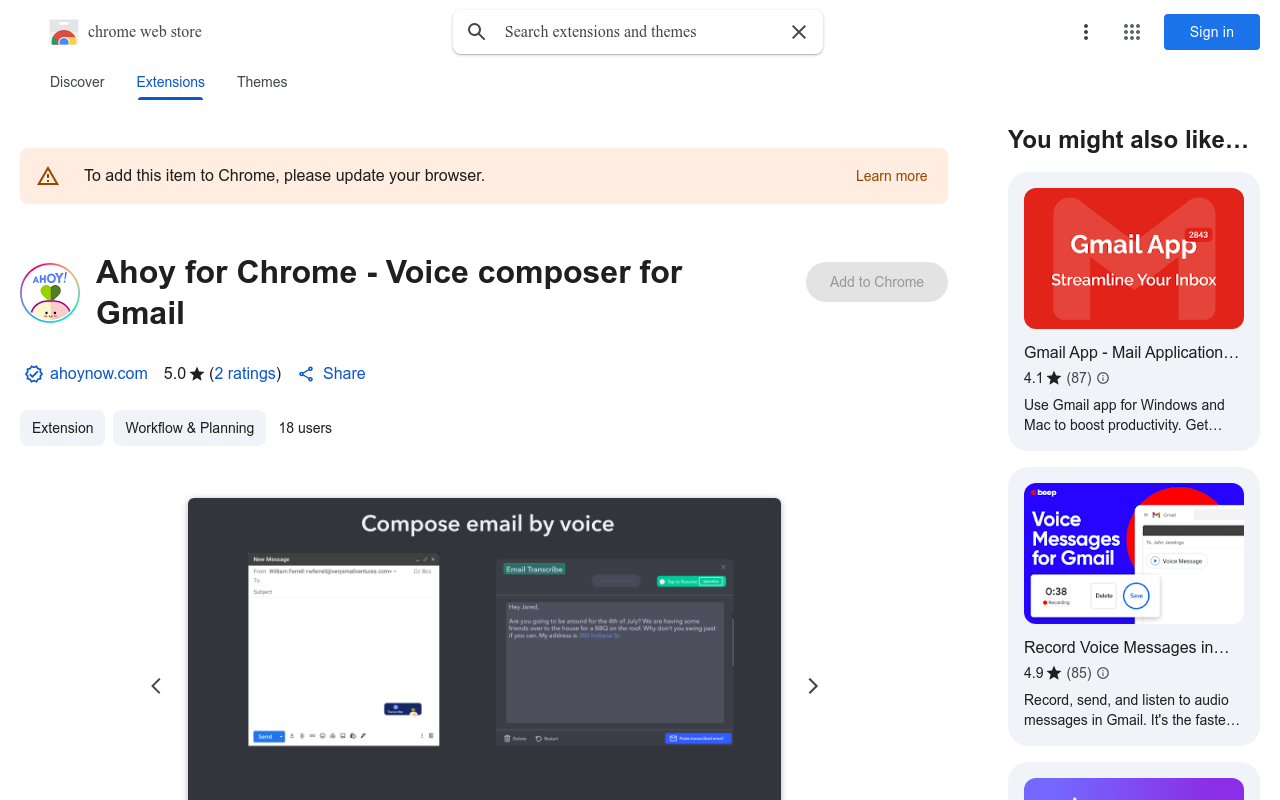Click the Ahoy for Chrome extension title
The width and height of the screenshot is (1280, 800).
click(389, 292)
